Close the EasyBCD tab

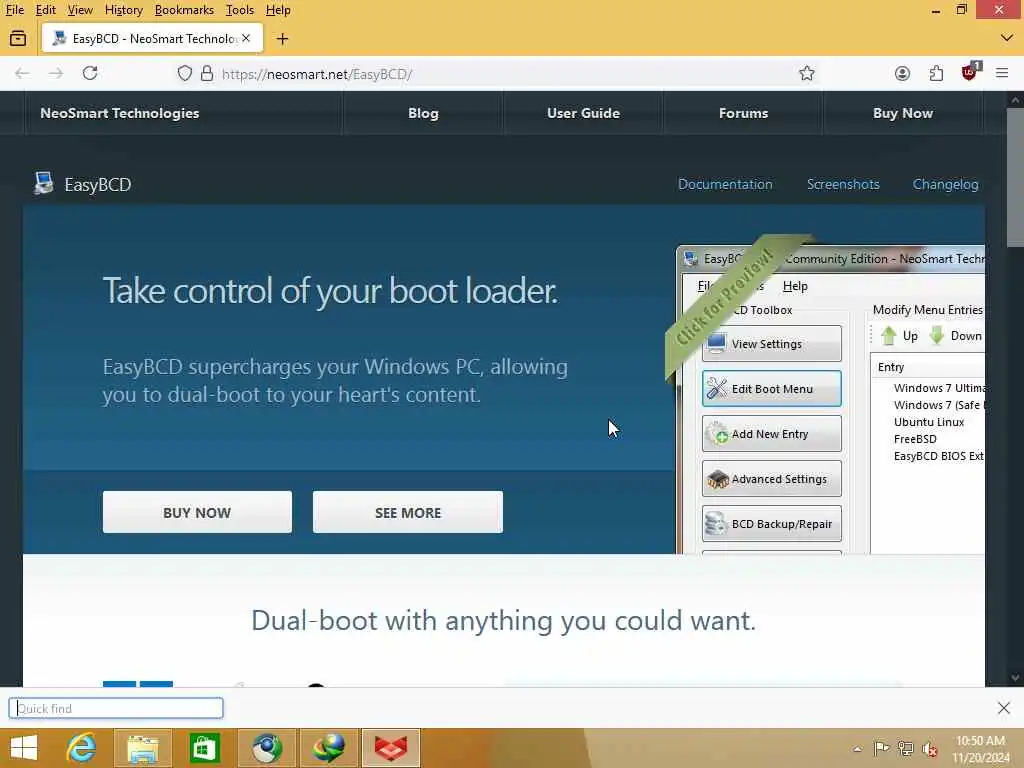(x=246, y=39)
